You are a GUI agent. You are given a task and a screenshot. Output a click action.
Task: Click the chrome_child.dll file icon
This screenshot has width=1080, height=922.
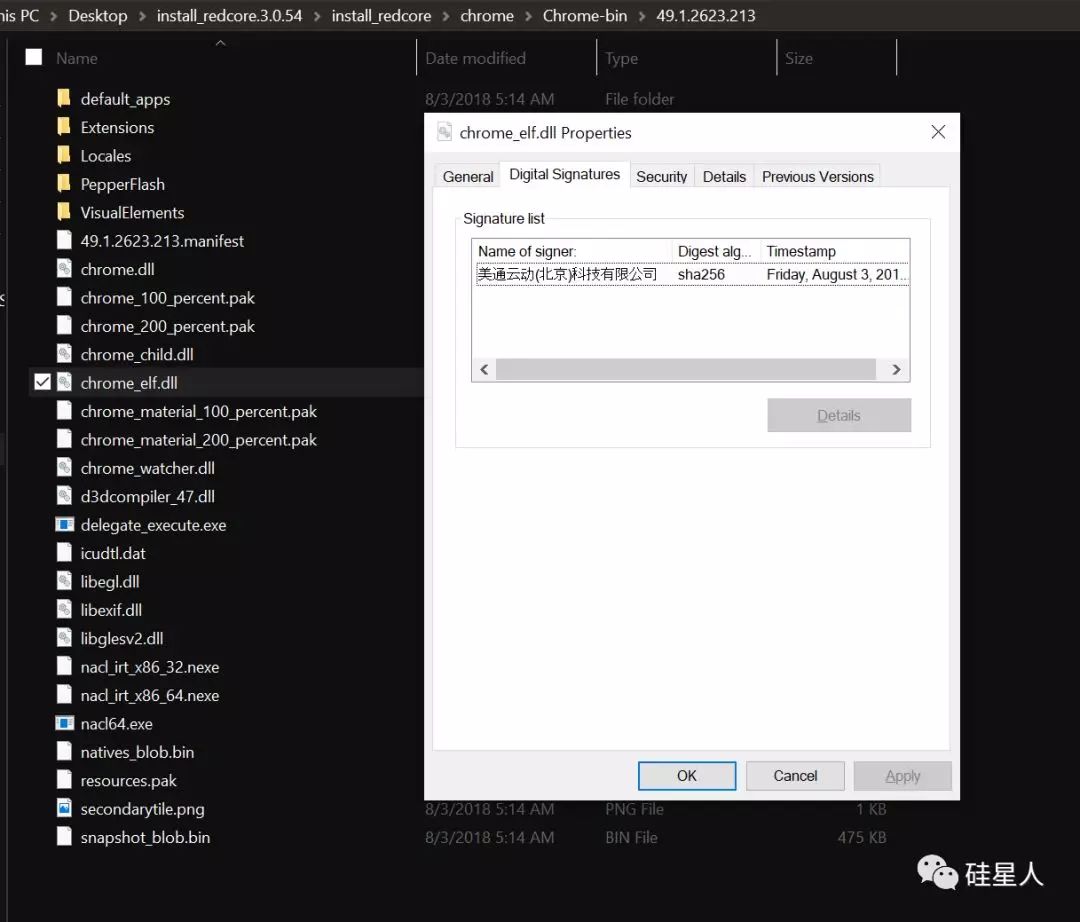pos(64,354)
